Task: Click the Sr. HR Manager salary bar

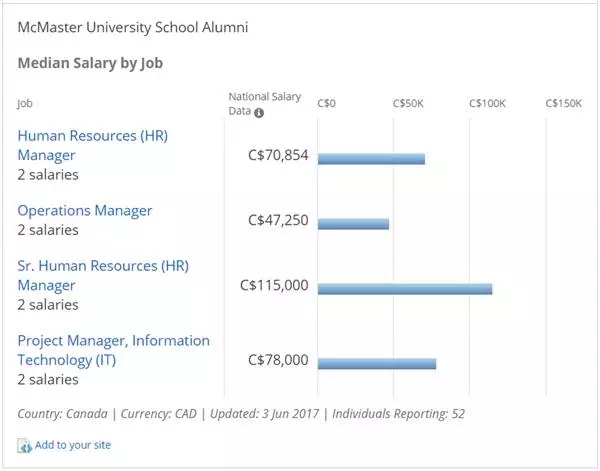Action: pos(405,288)
